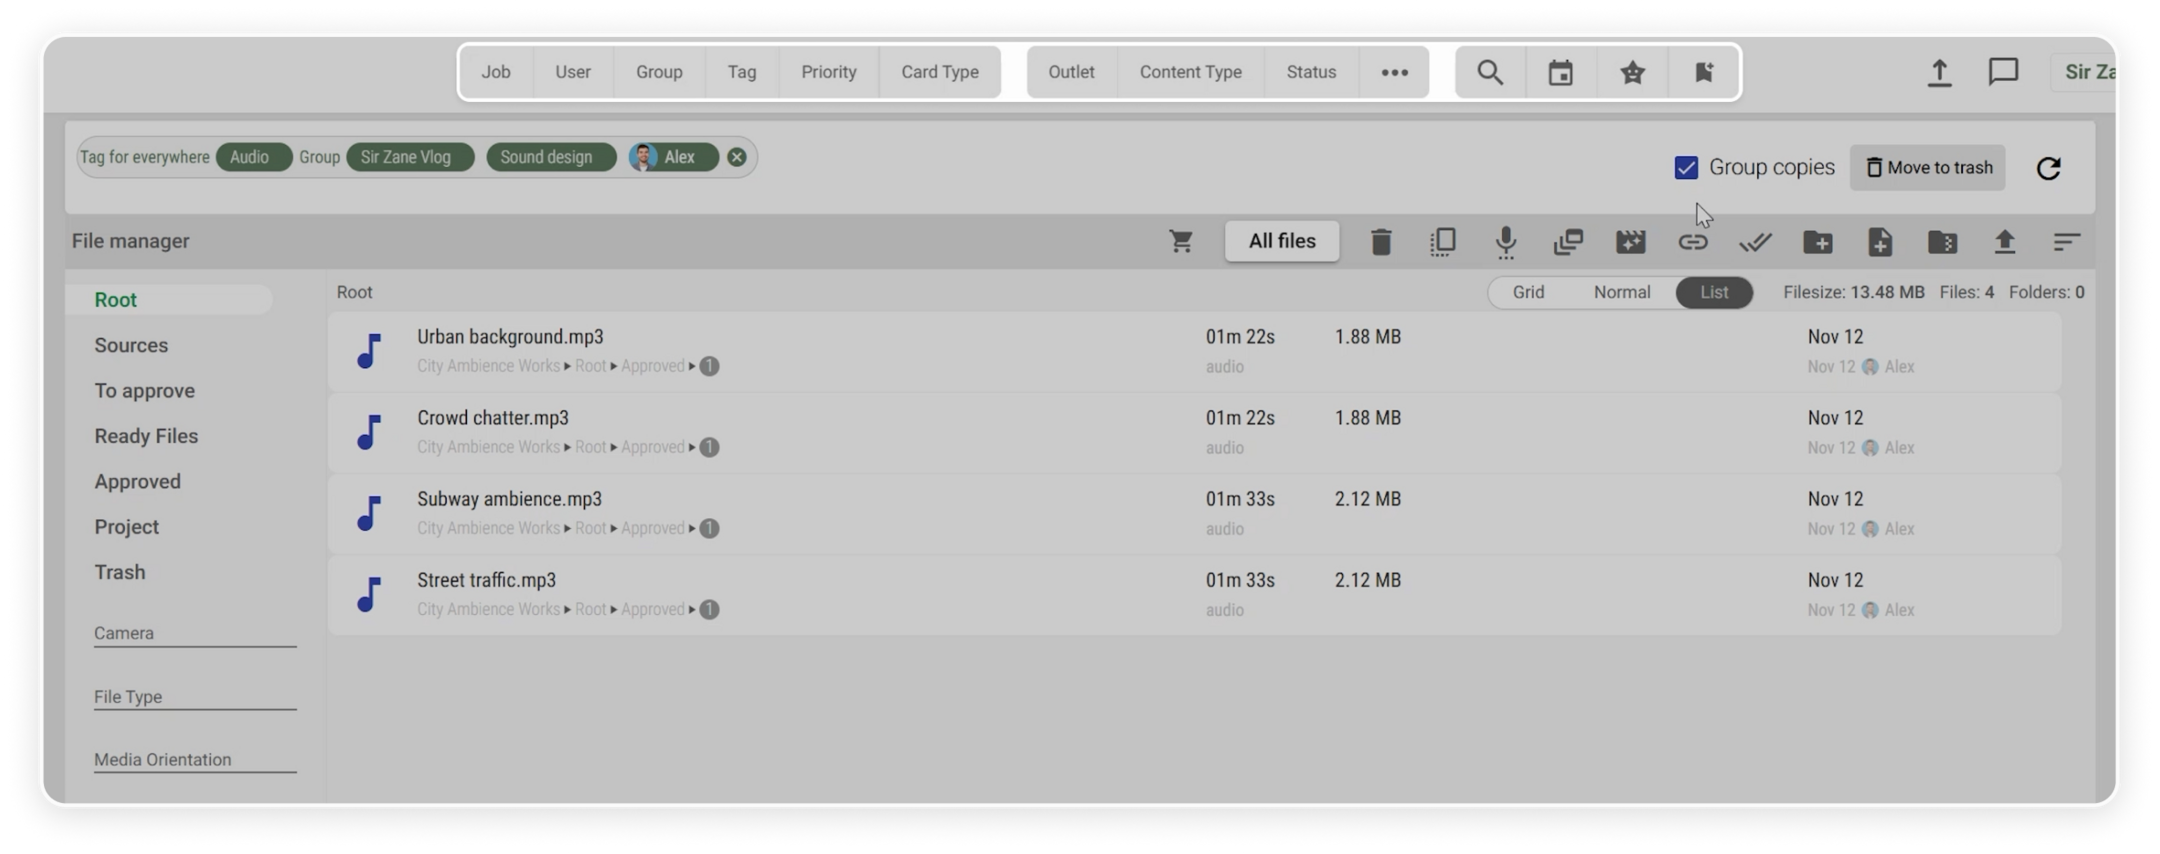Viewport: 2160px width, 854px height.
Task: Open the To approve folder
Action: [x=145, y=391]
